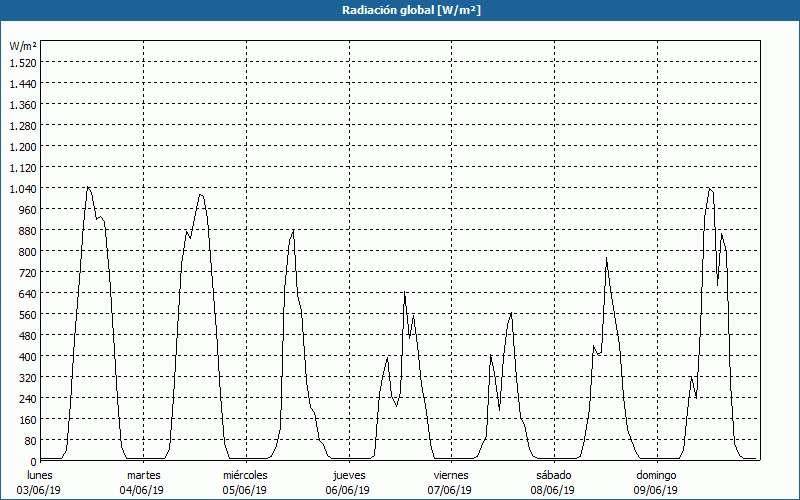Click the Tuesday radiation peak on curve
Image resolution: width=800 pixels, height=500 pixels.
click(x=201, y=194)
